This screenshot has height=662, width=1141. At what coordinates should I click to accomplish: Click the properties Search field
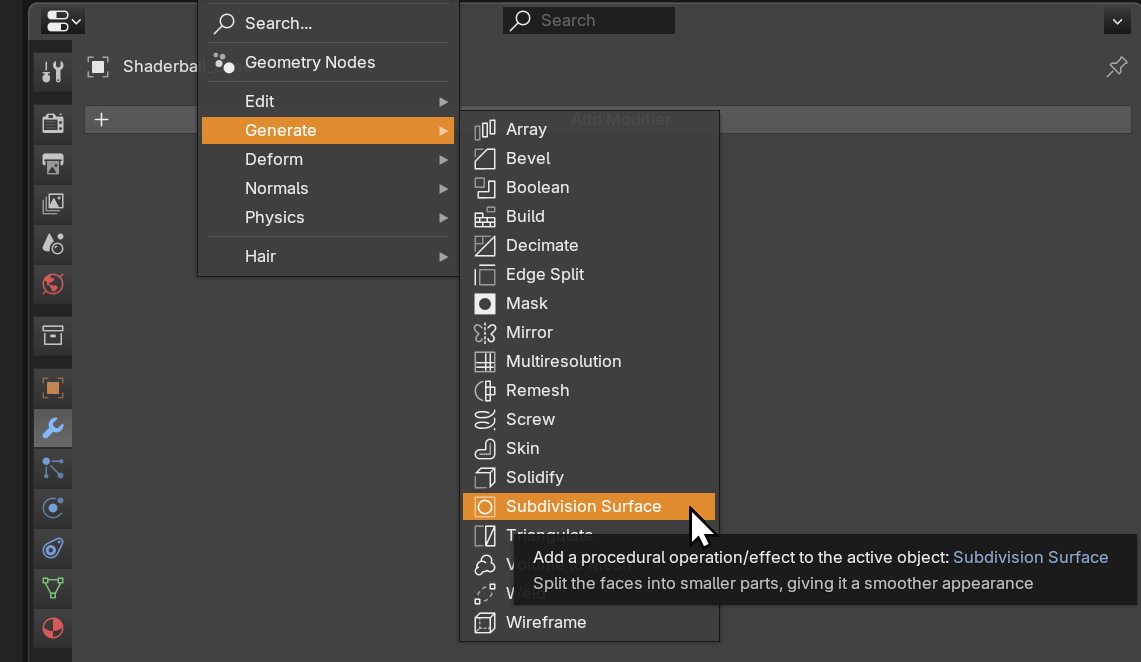coord(589,20)
